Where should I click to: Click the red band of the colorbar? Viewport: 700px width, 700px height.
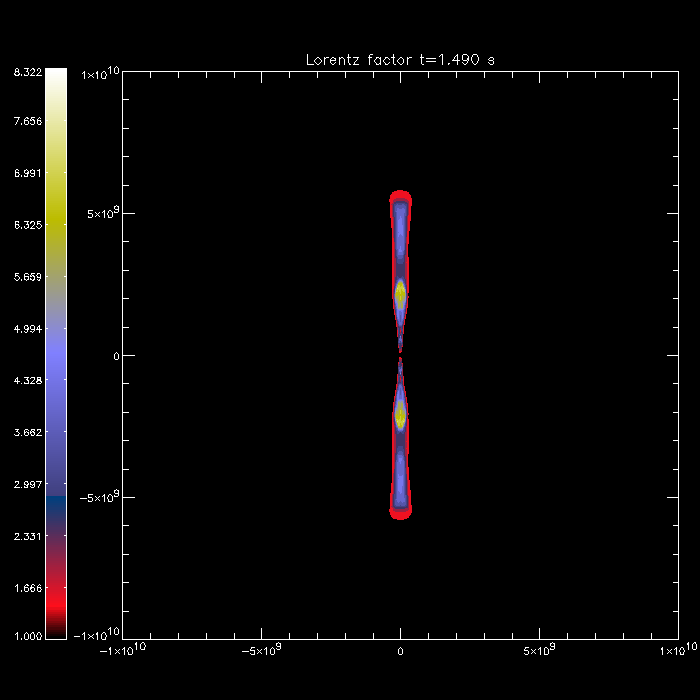point(56,603)
